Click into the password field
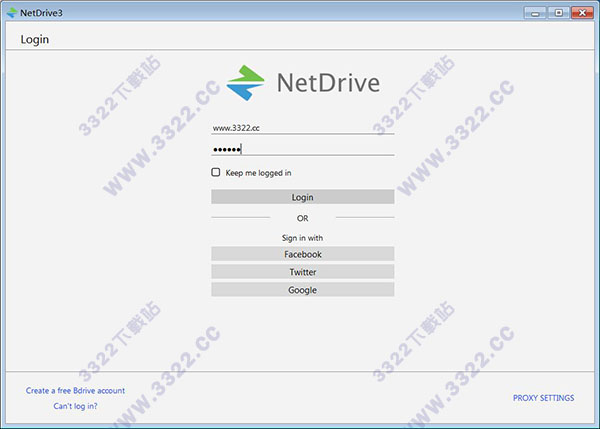Image resolution: width=600 pixels, height=429 pixels. (303, 149)
